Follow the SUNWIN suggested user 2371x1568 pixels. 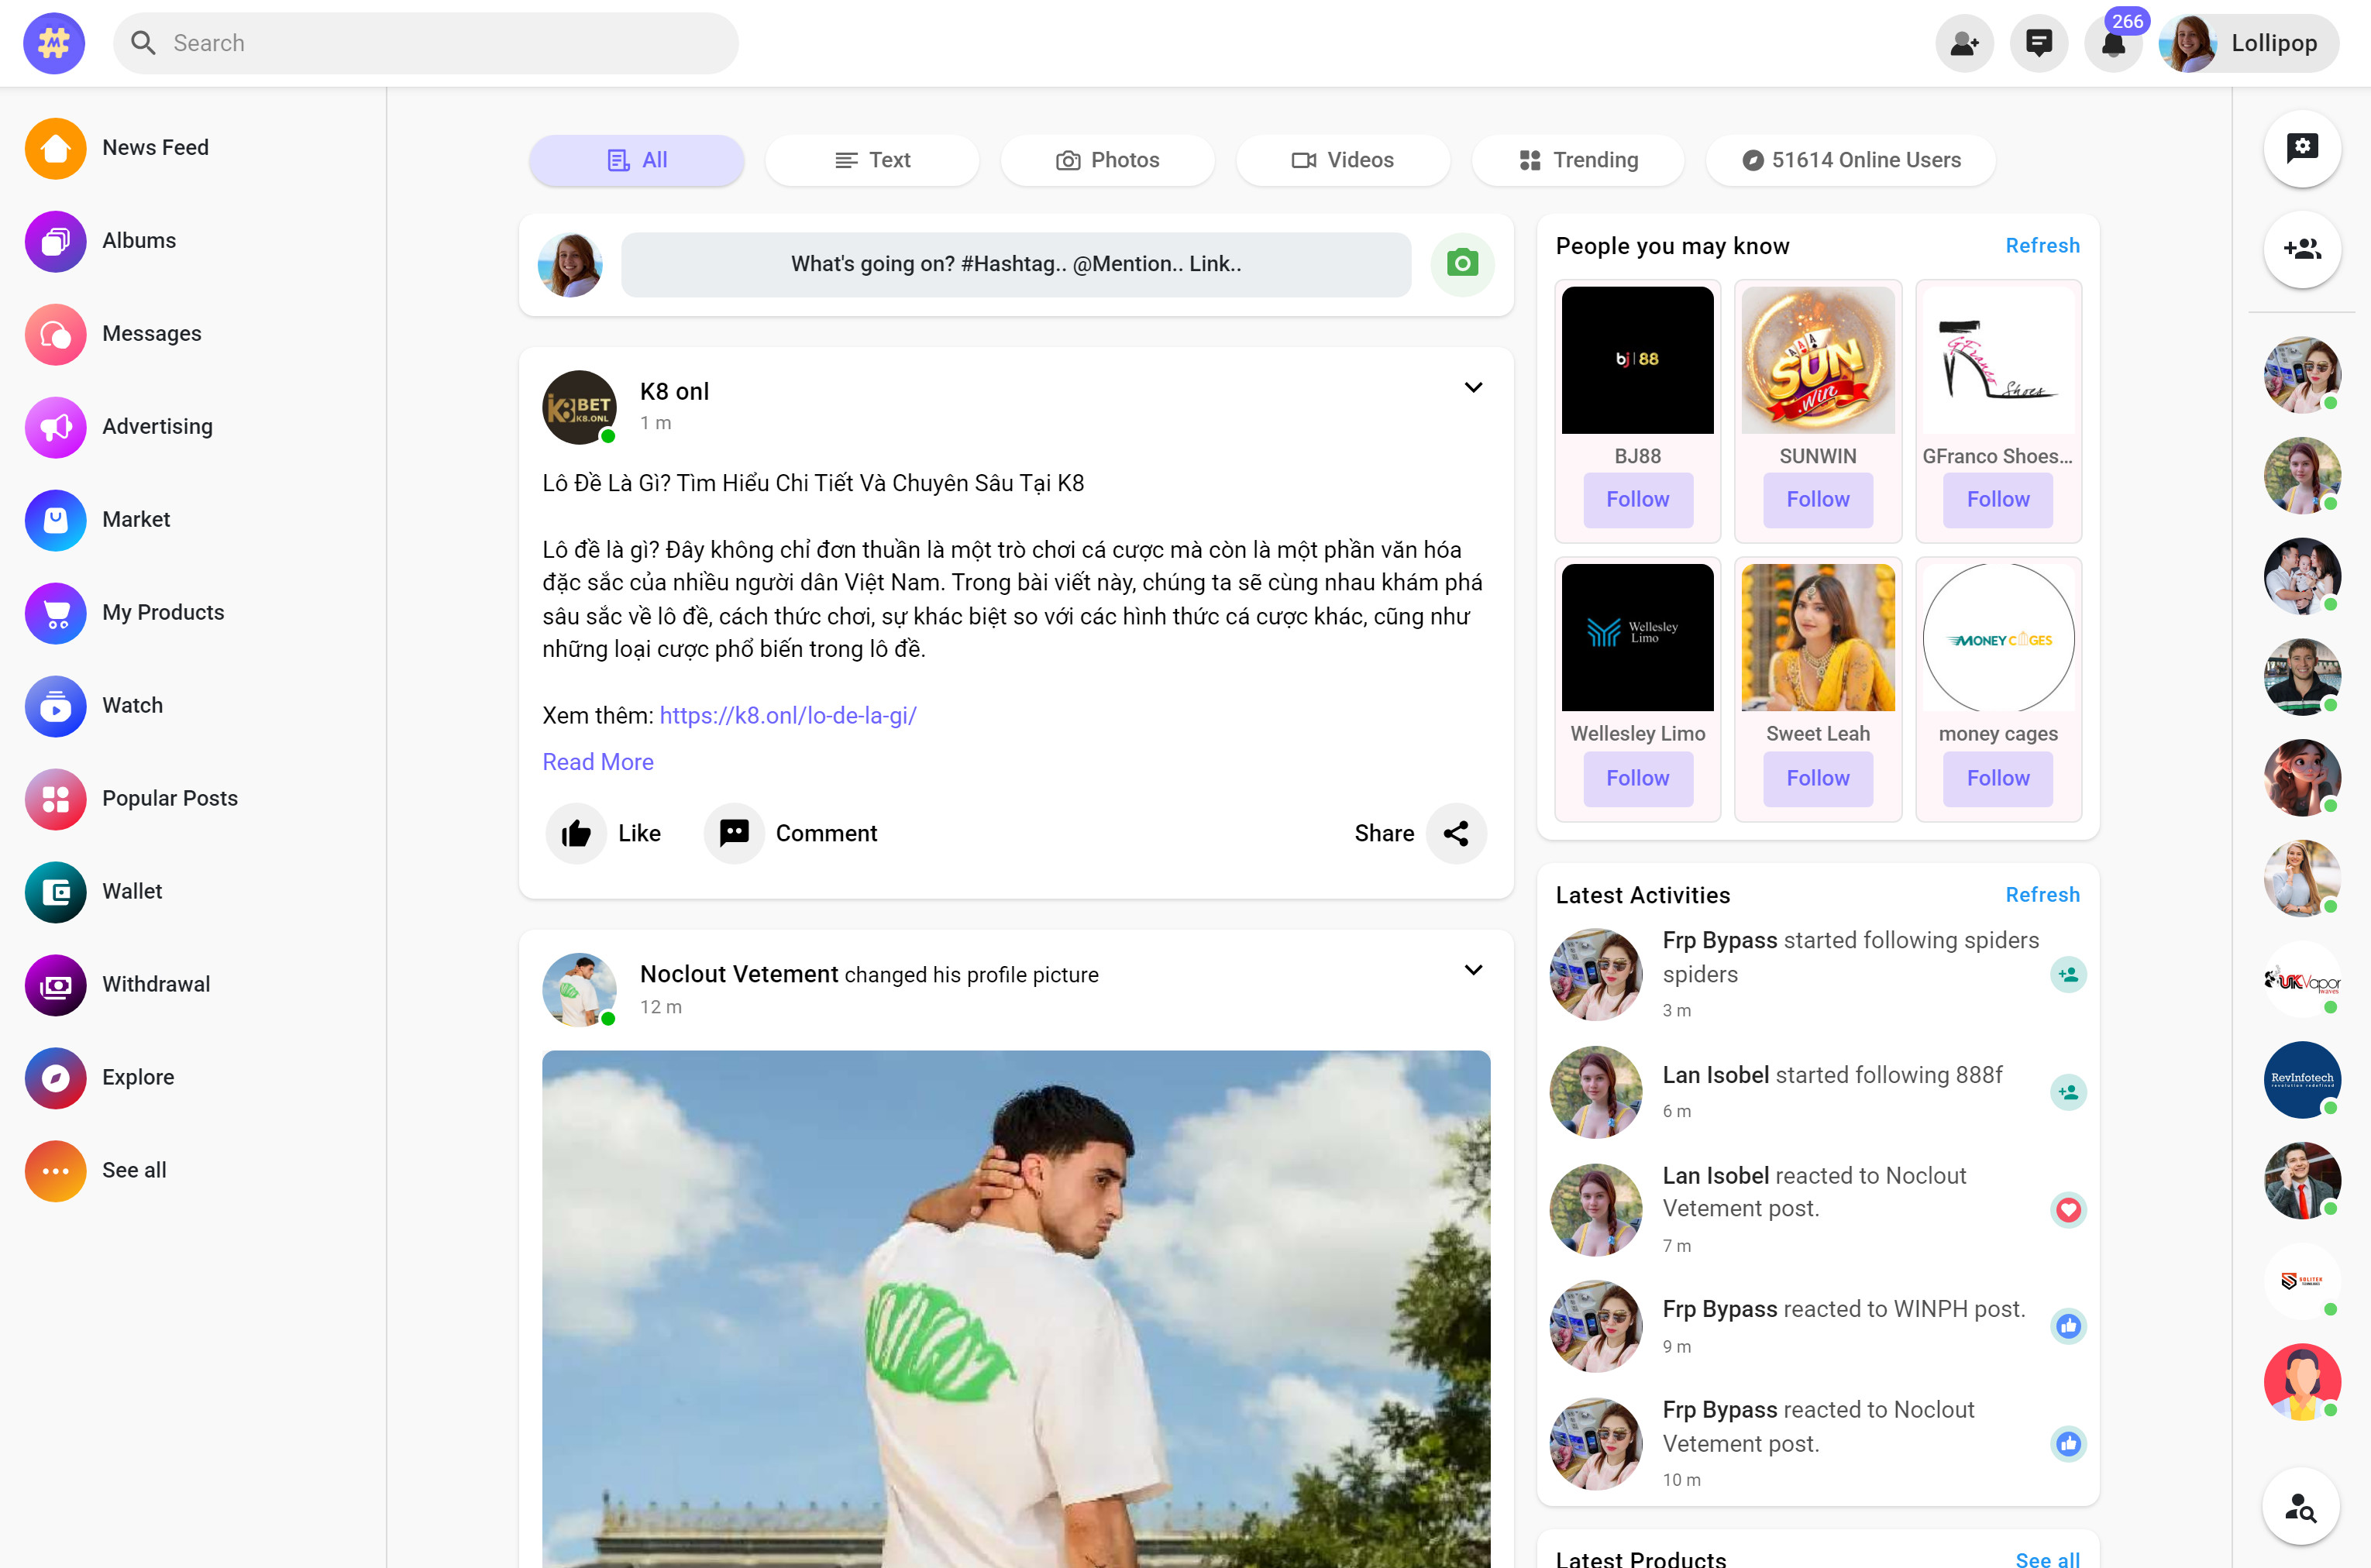point(1817,499)
